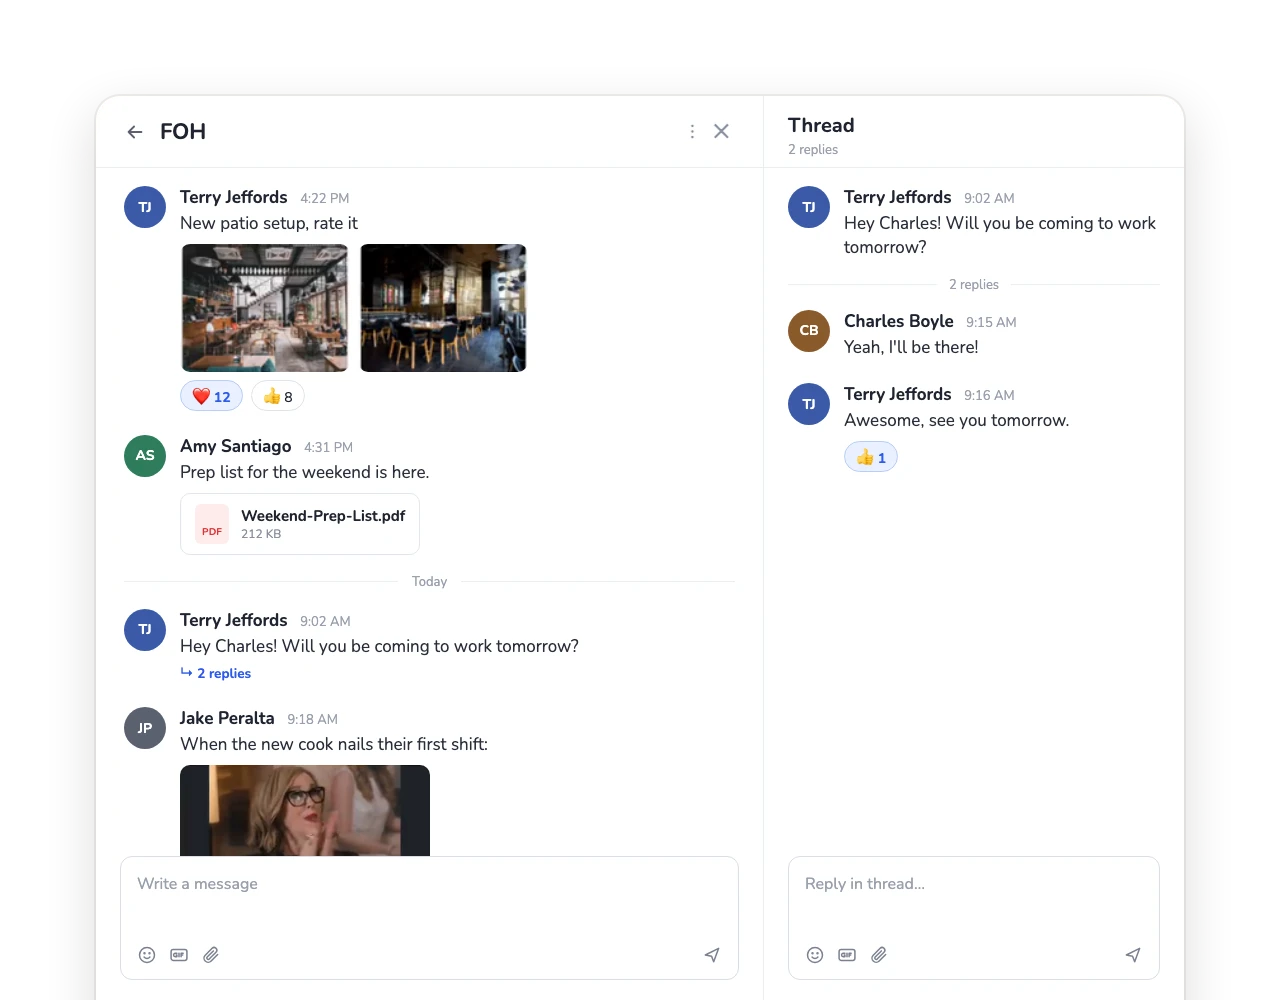Click Jake Peralta's JP avatar
The height and width of the screenshot is (1000, 1280).
point(145,728)
